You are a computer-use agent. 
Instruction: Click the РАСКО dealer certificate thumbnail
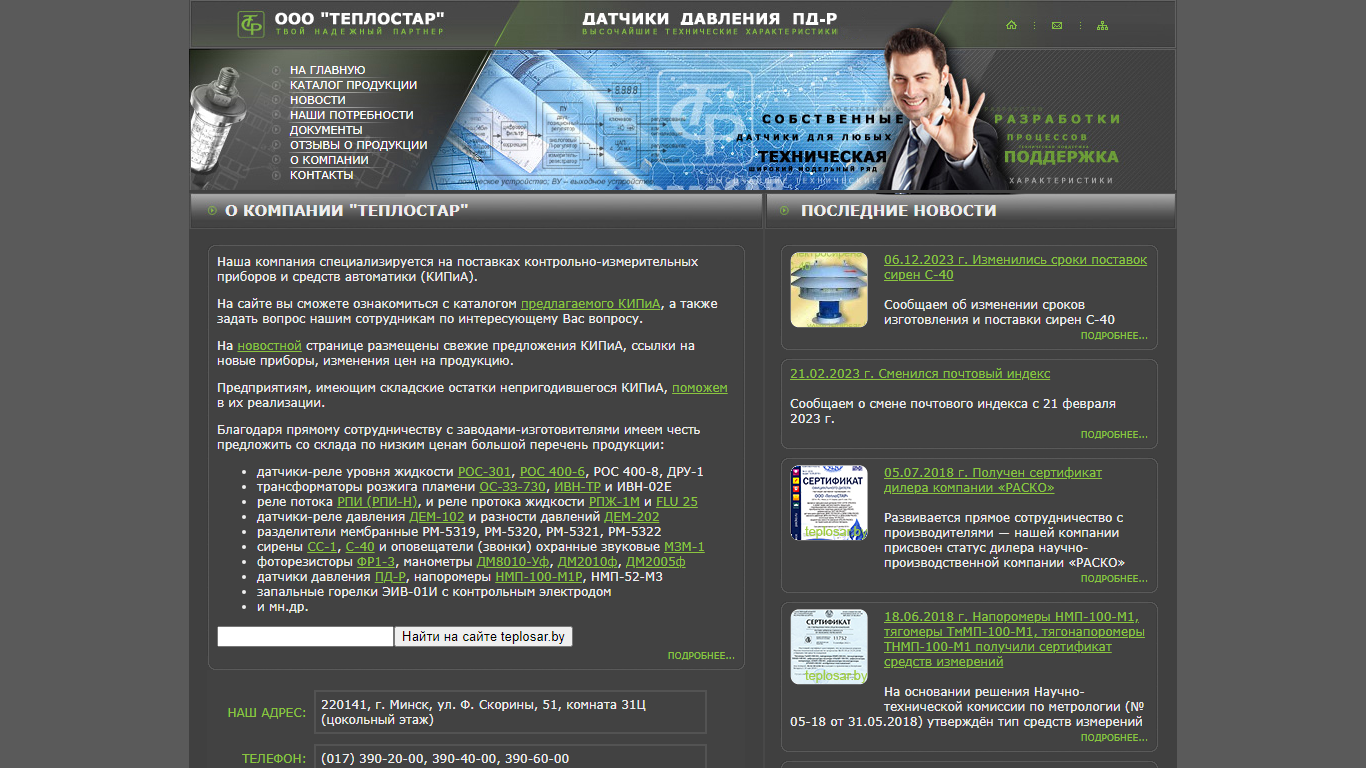[829, 502]
